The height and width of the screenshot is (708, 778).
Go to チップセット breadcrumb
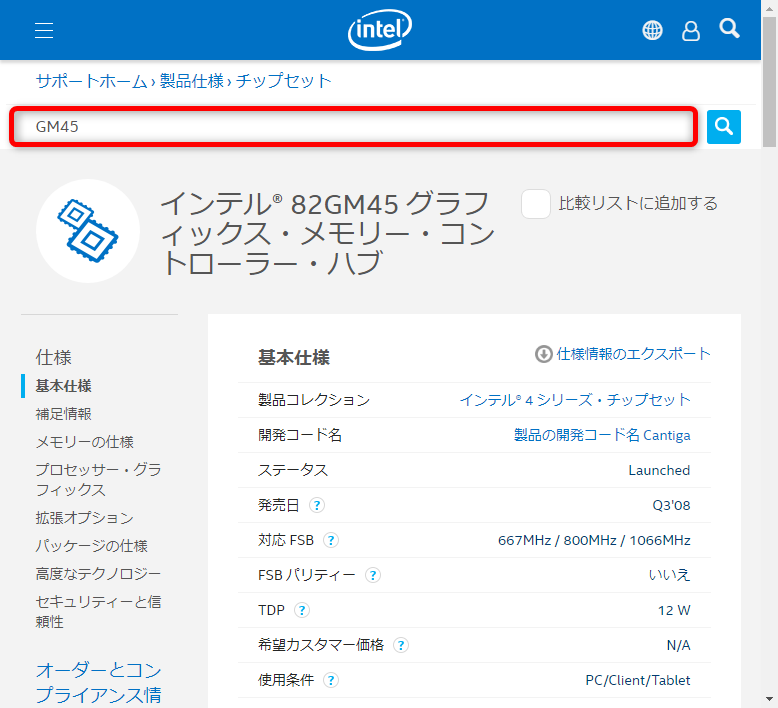click(x=283, y=81)
